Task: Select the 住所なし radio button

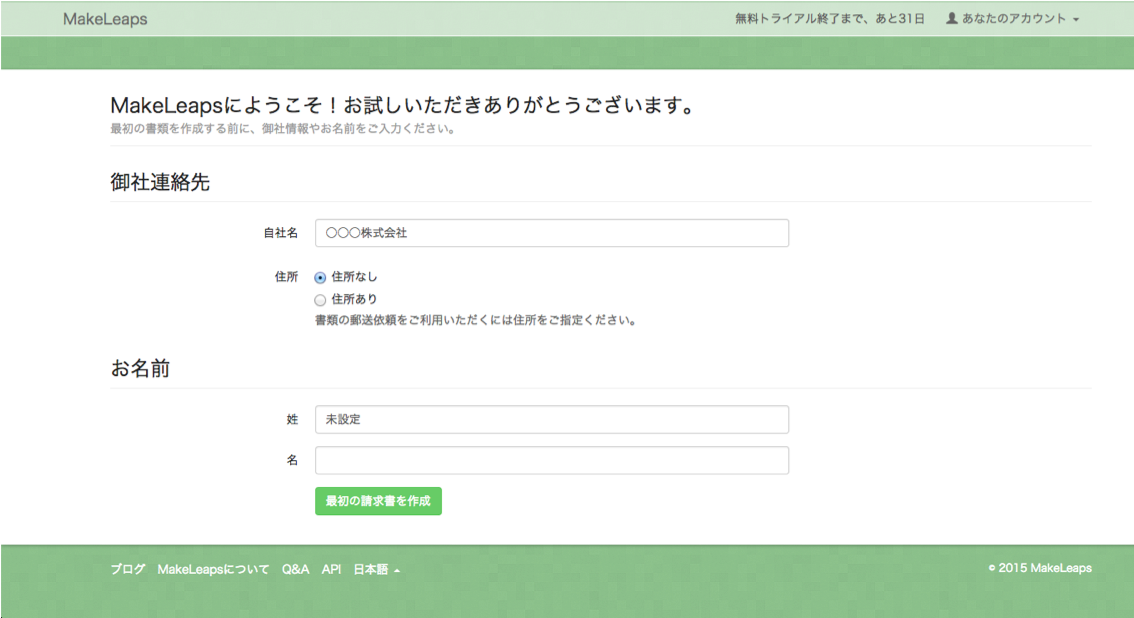Action: (x=320, y=278)
